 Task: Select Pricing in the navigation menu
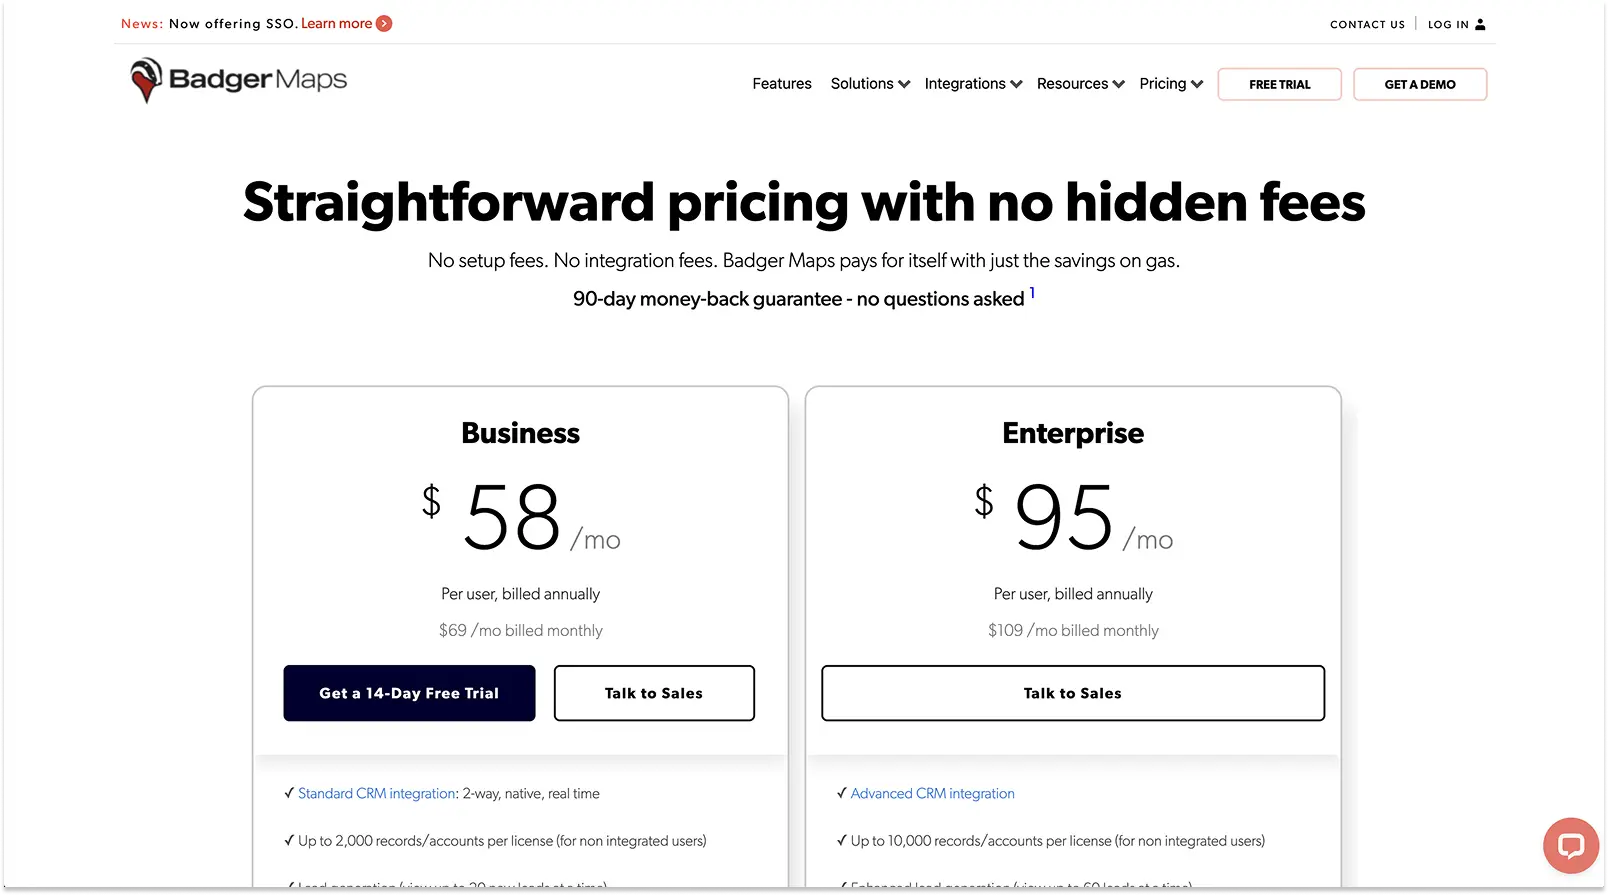point(1163,84)
